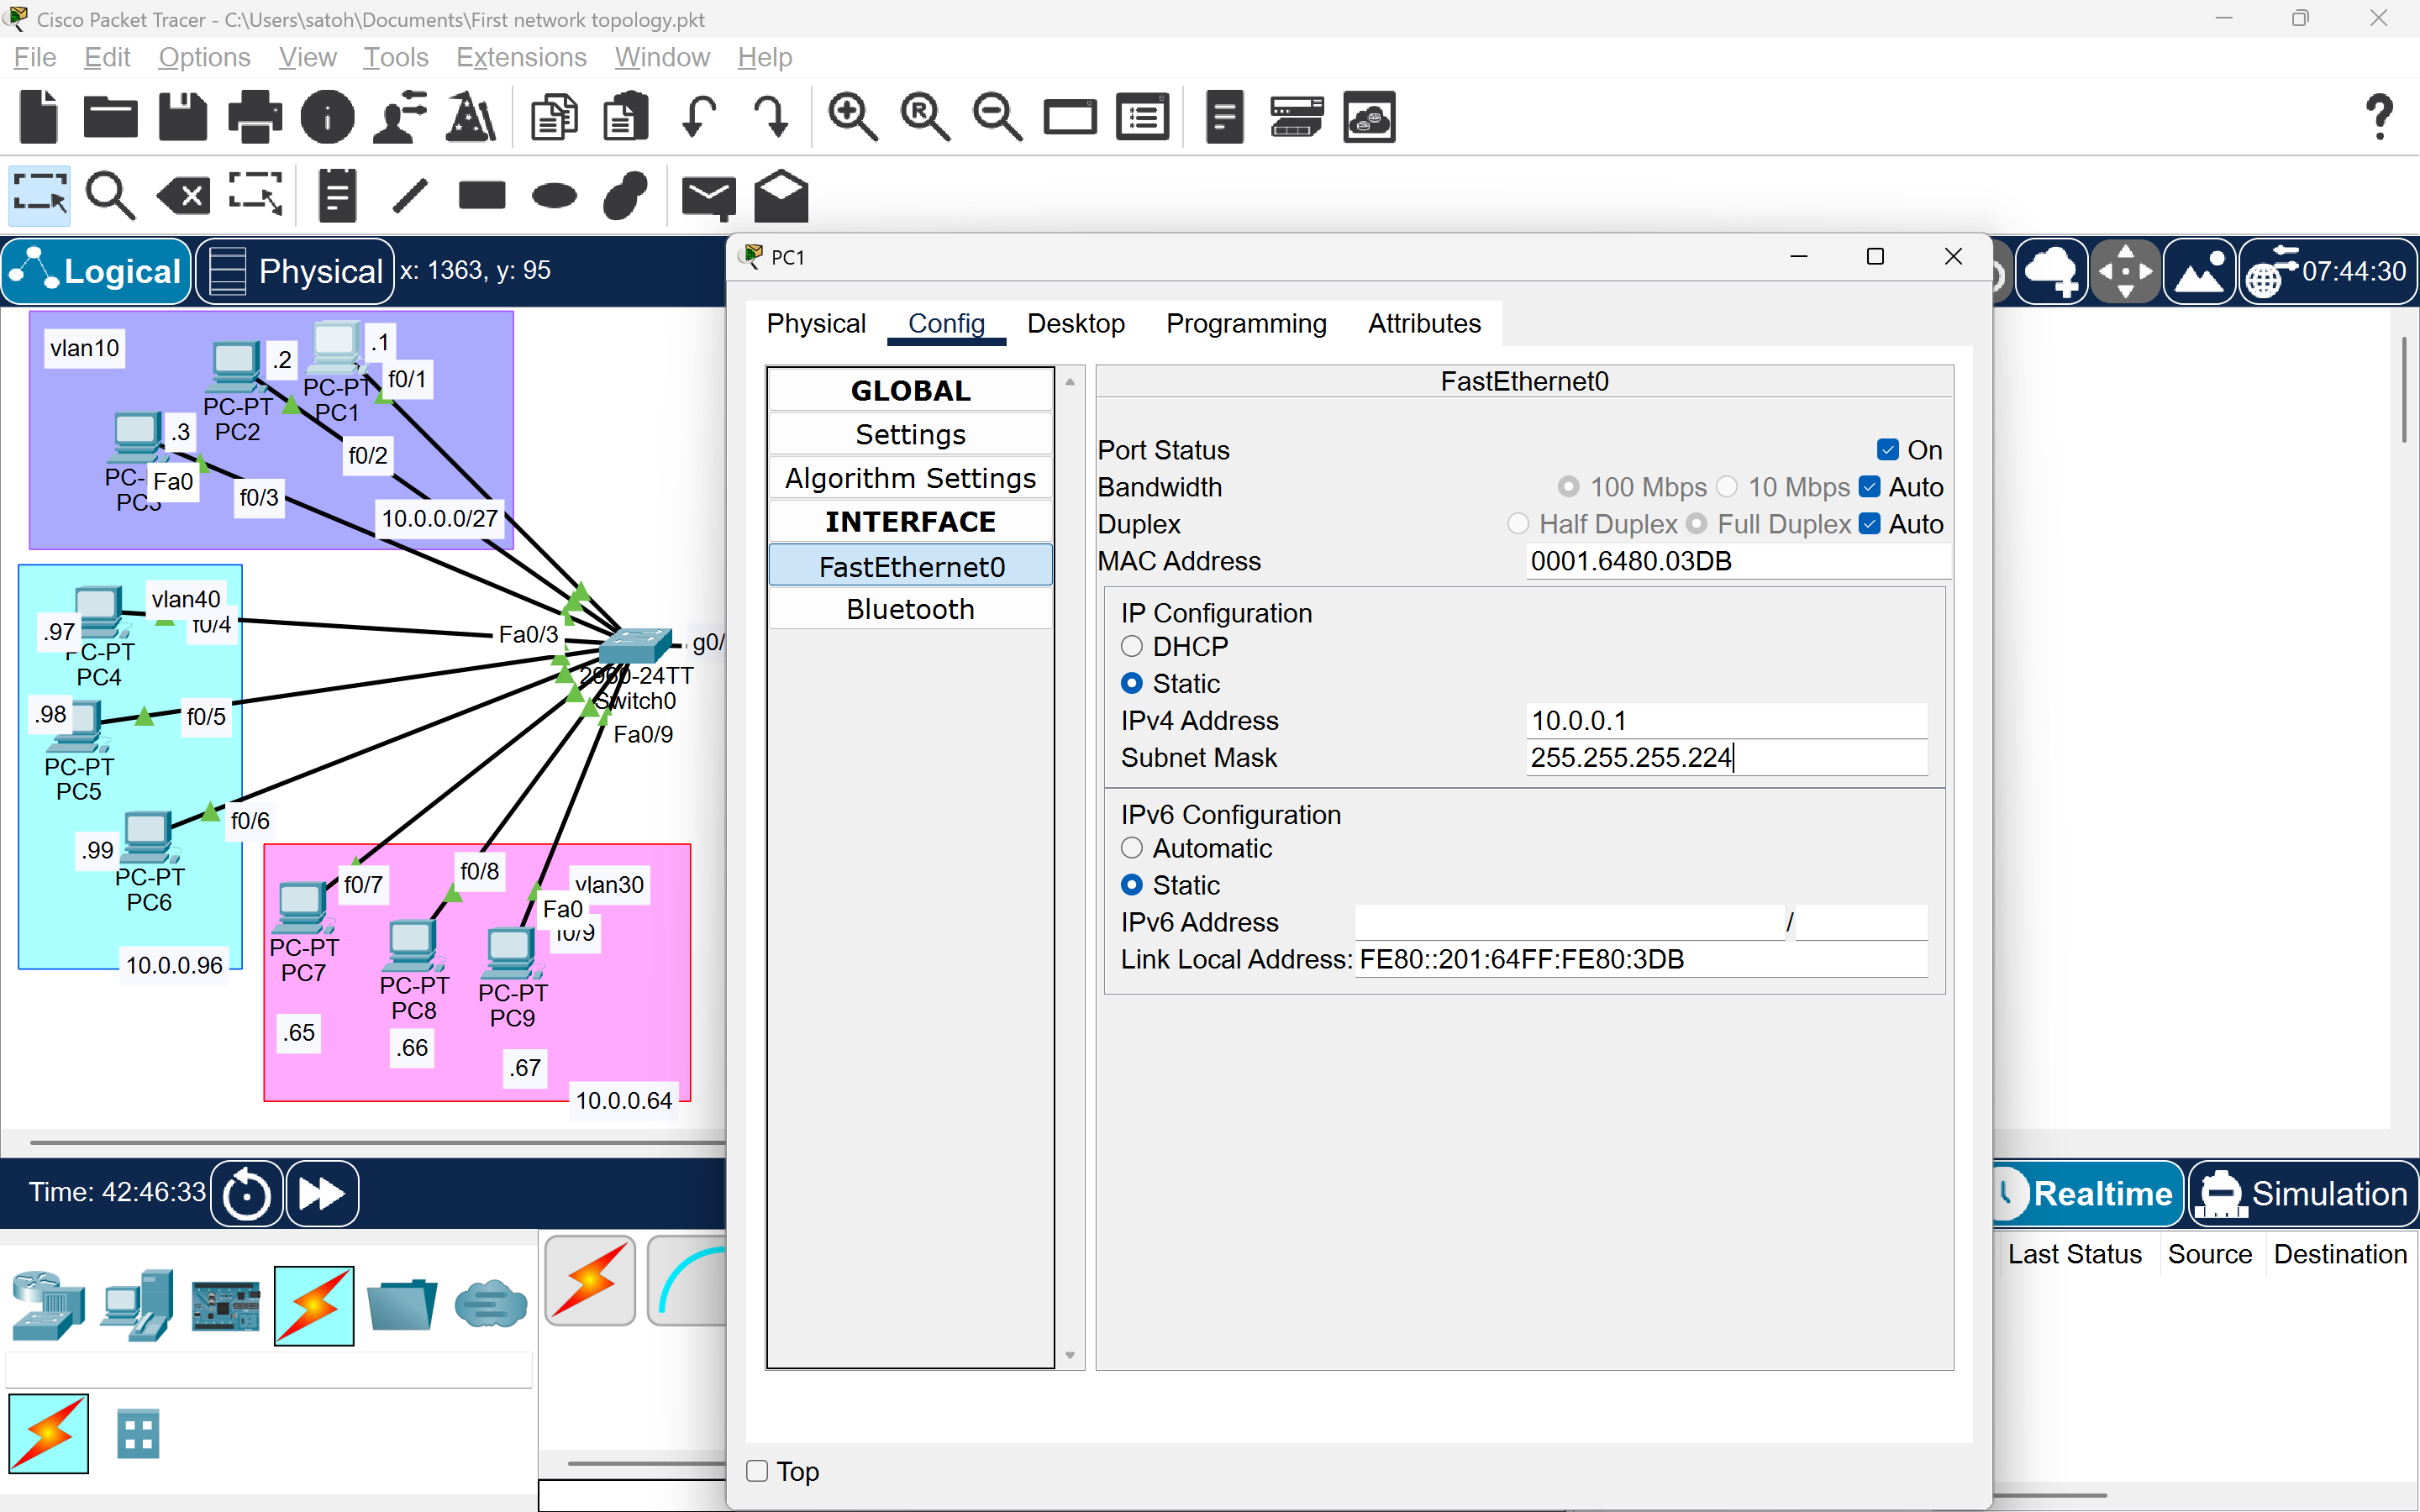Select the Delete tool
Screen dimensions: 2420x1512
[182, 195]
